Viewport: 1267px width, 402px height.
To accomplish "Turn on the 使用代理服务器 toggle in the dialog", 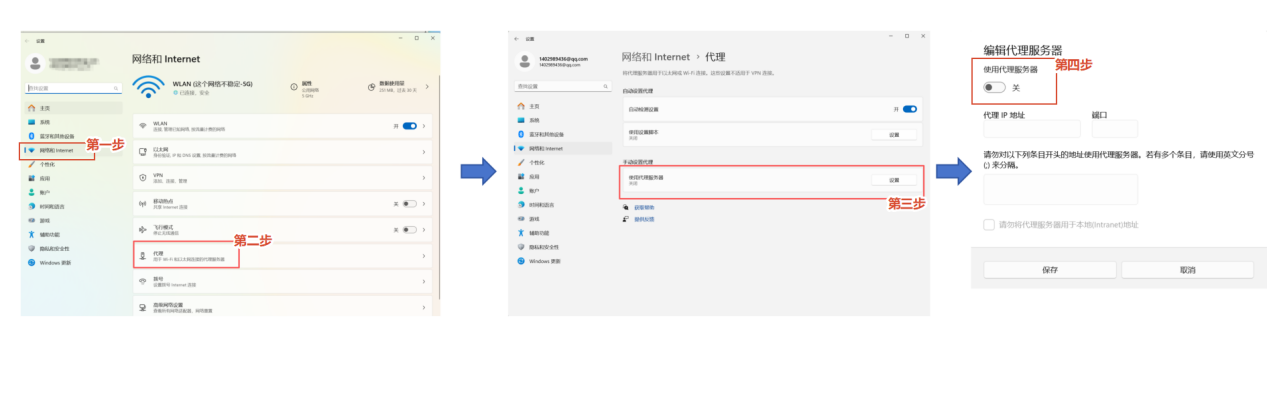I will (993, 87).
